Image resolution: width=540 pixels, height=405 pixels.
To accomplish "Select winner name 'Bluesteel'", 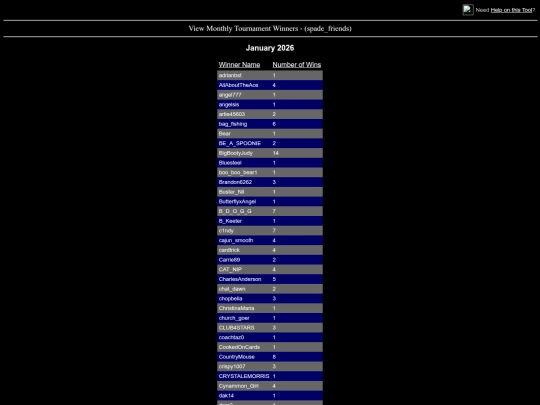I will click(230, 163).
